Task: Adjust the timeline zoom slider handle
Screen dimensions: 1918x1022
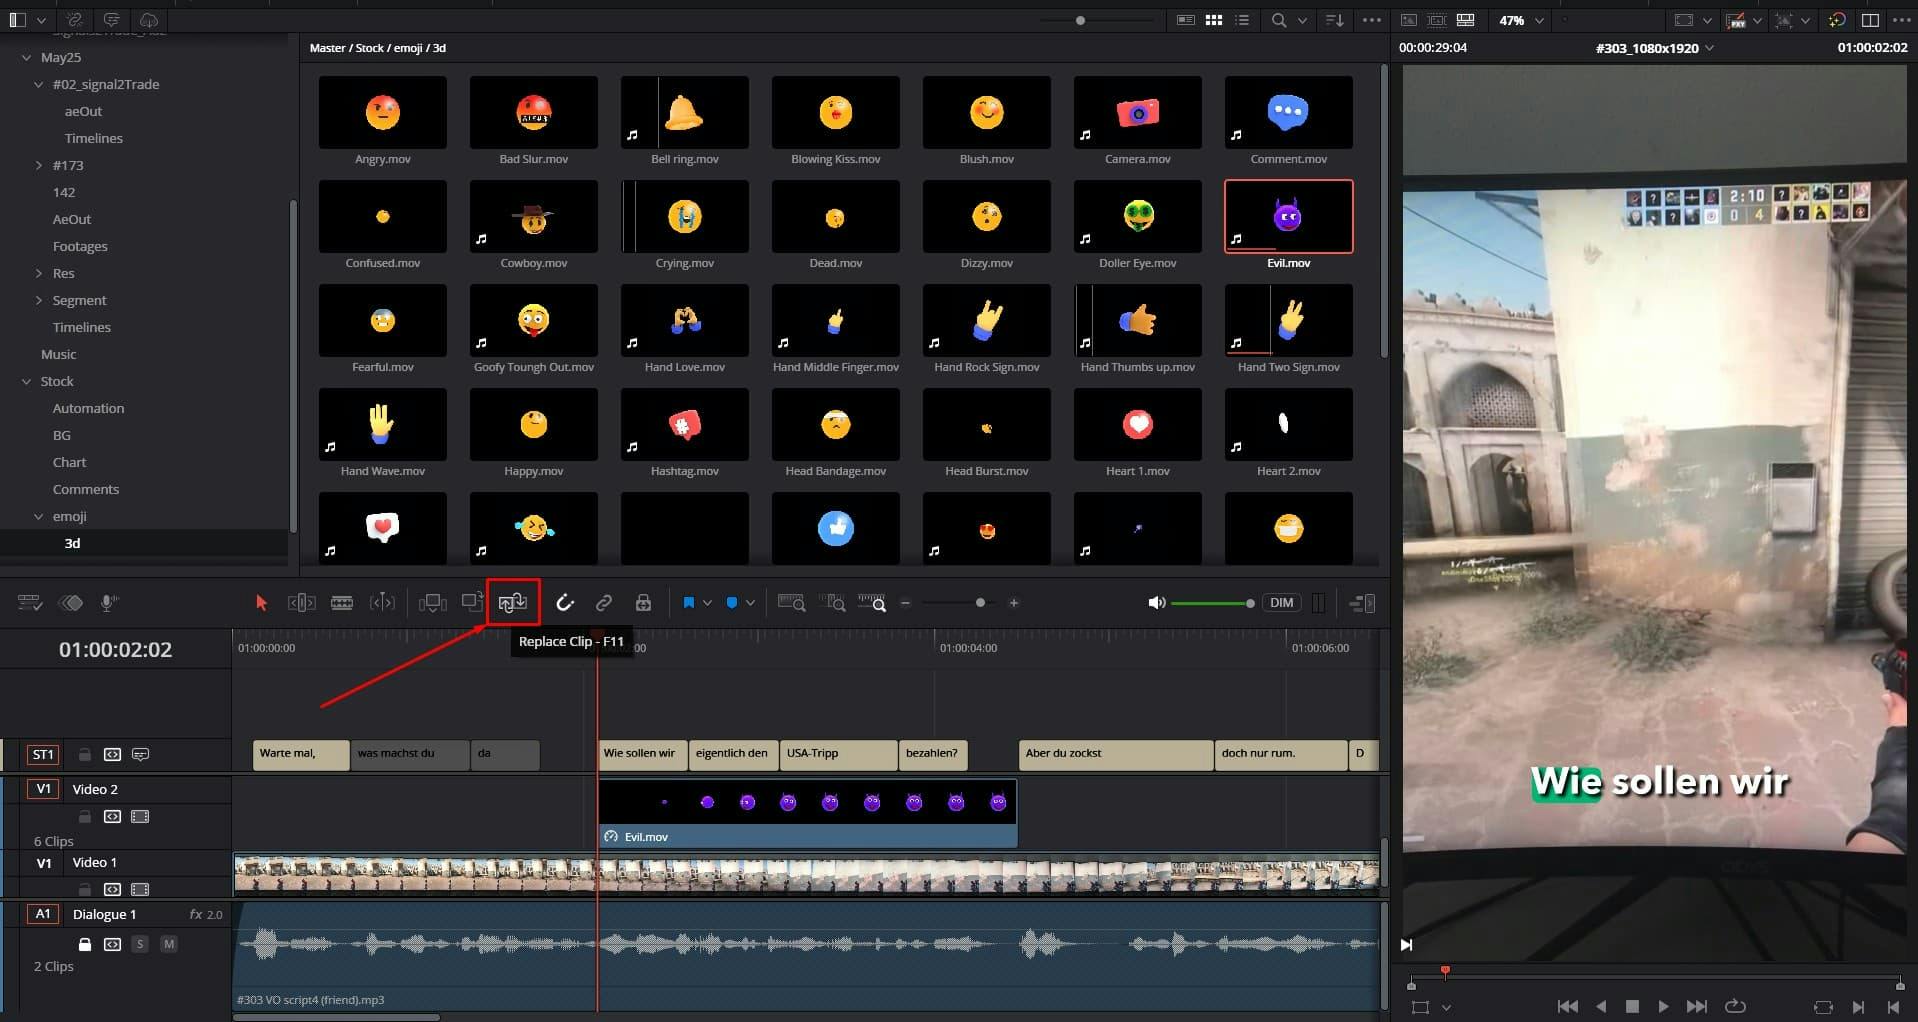Action: [980, 603]
